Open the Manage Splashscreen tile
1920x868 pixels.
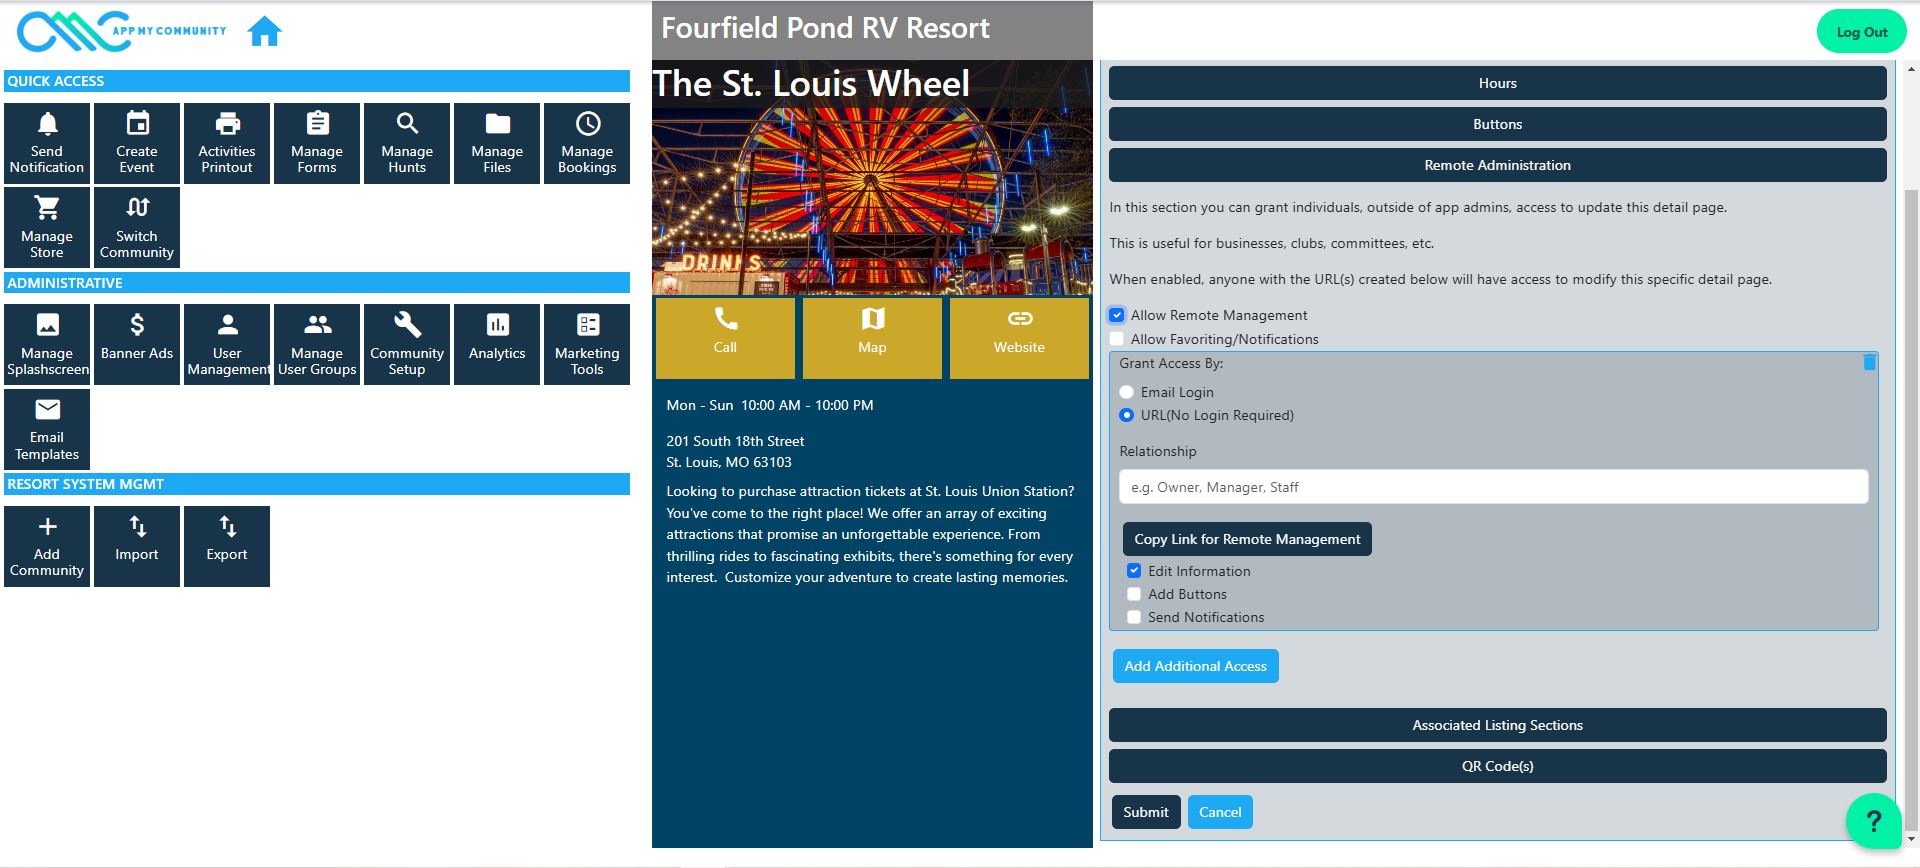(47, 345)
